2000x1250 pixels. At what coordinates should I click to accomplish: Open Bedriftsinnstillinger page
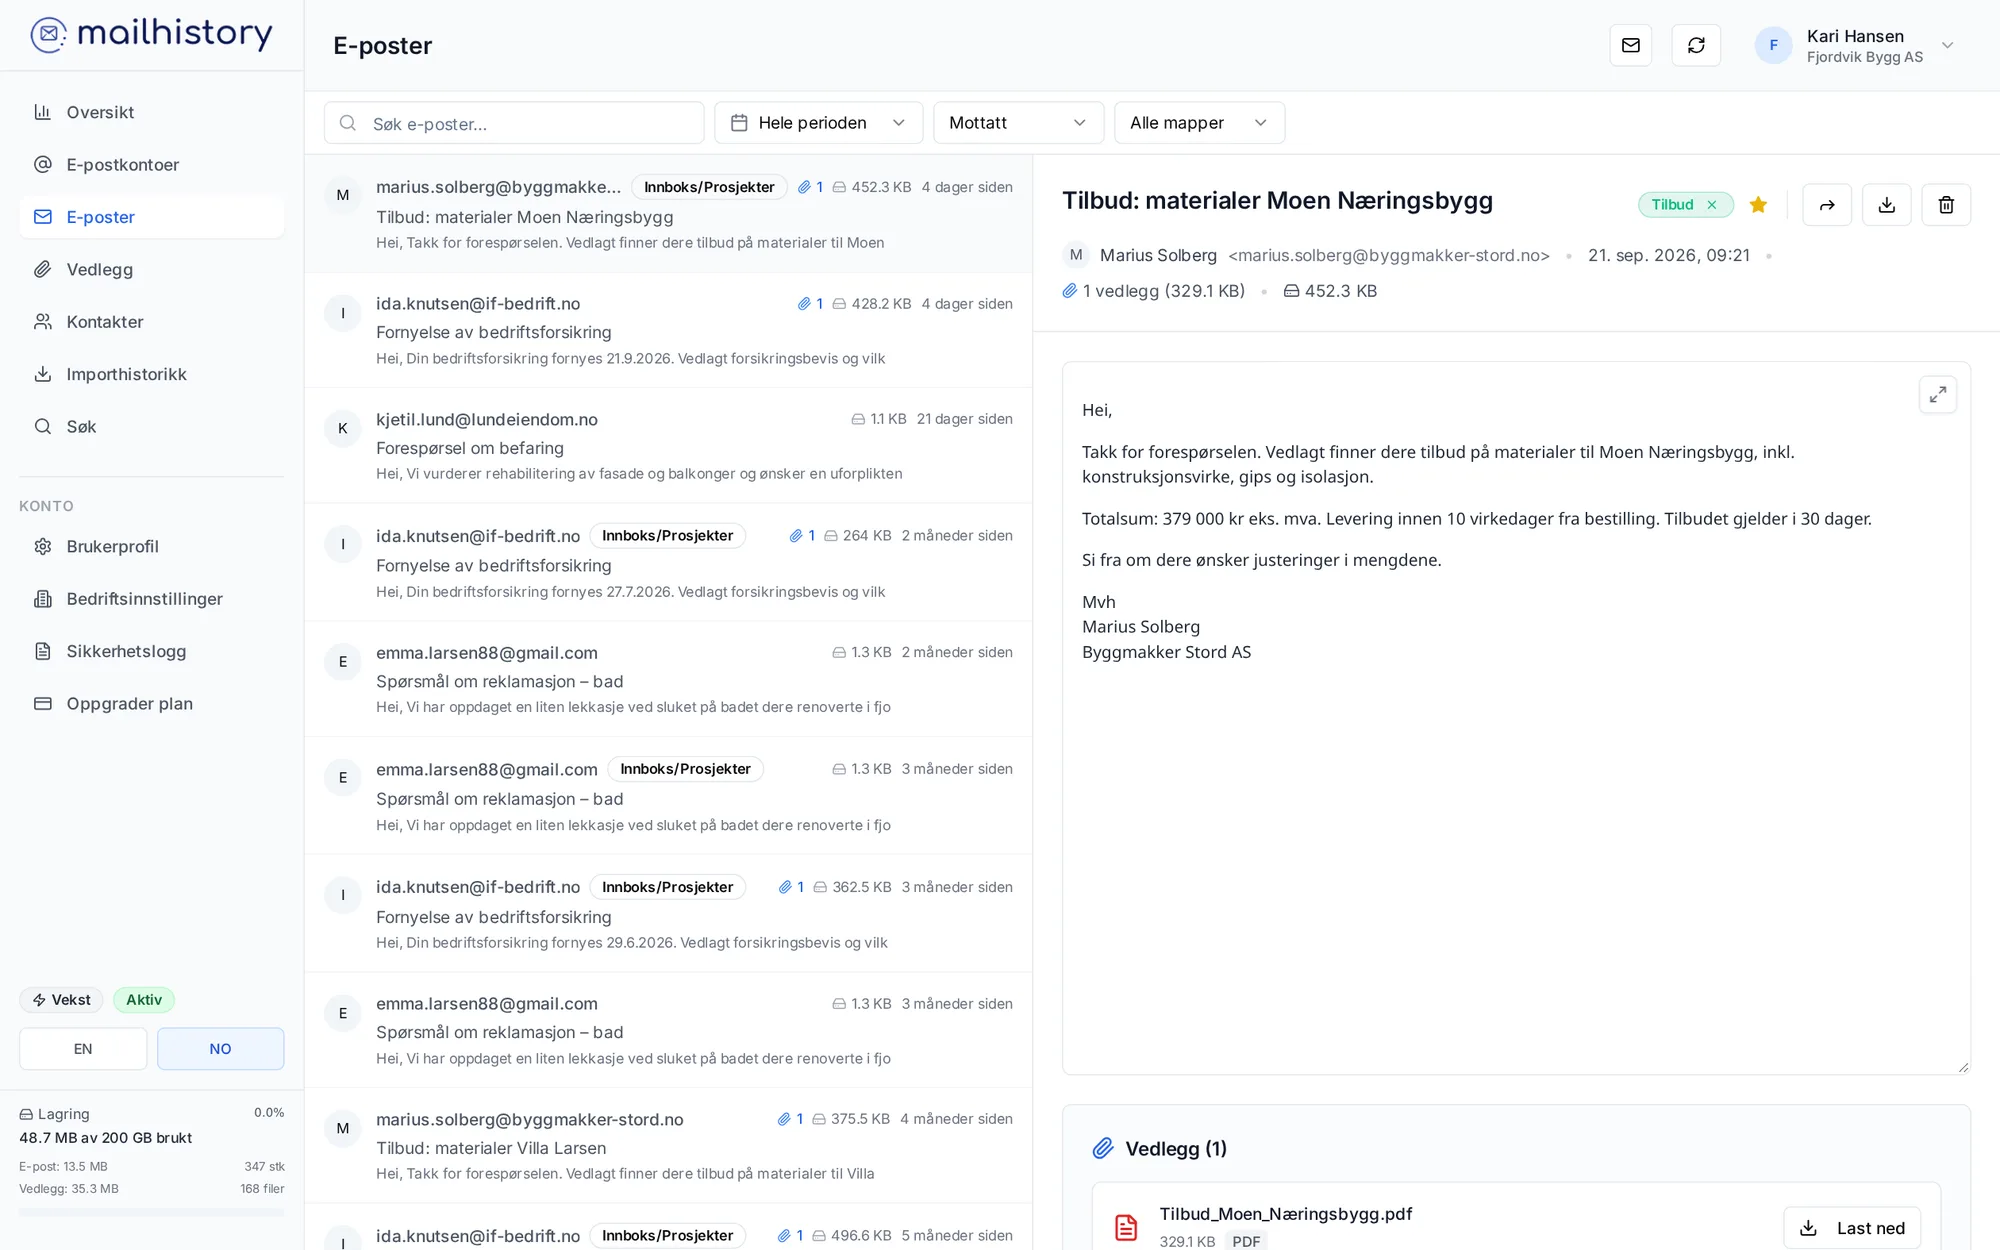click(x=152, y=599)
